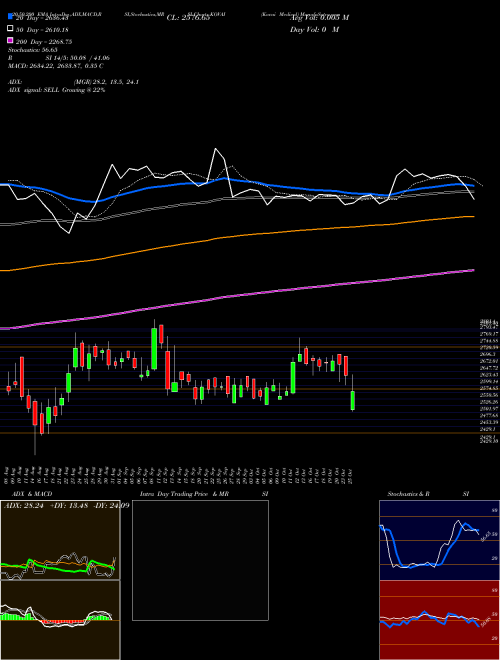Click the MACD histogram panel
Screen dimensions: 500x660
60,620
